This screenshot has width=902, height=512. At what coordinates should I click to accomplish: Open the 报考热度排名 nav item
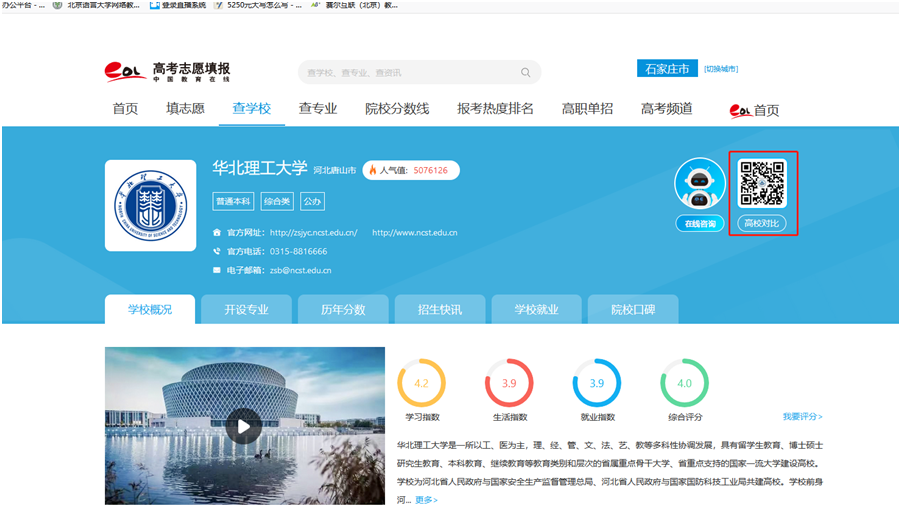[495, 109]
